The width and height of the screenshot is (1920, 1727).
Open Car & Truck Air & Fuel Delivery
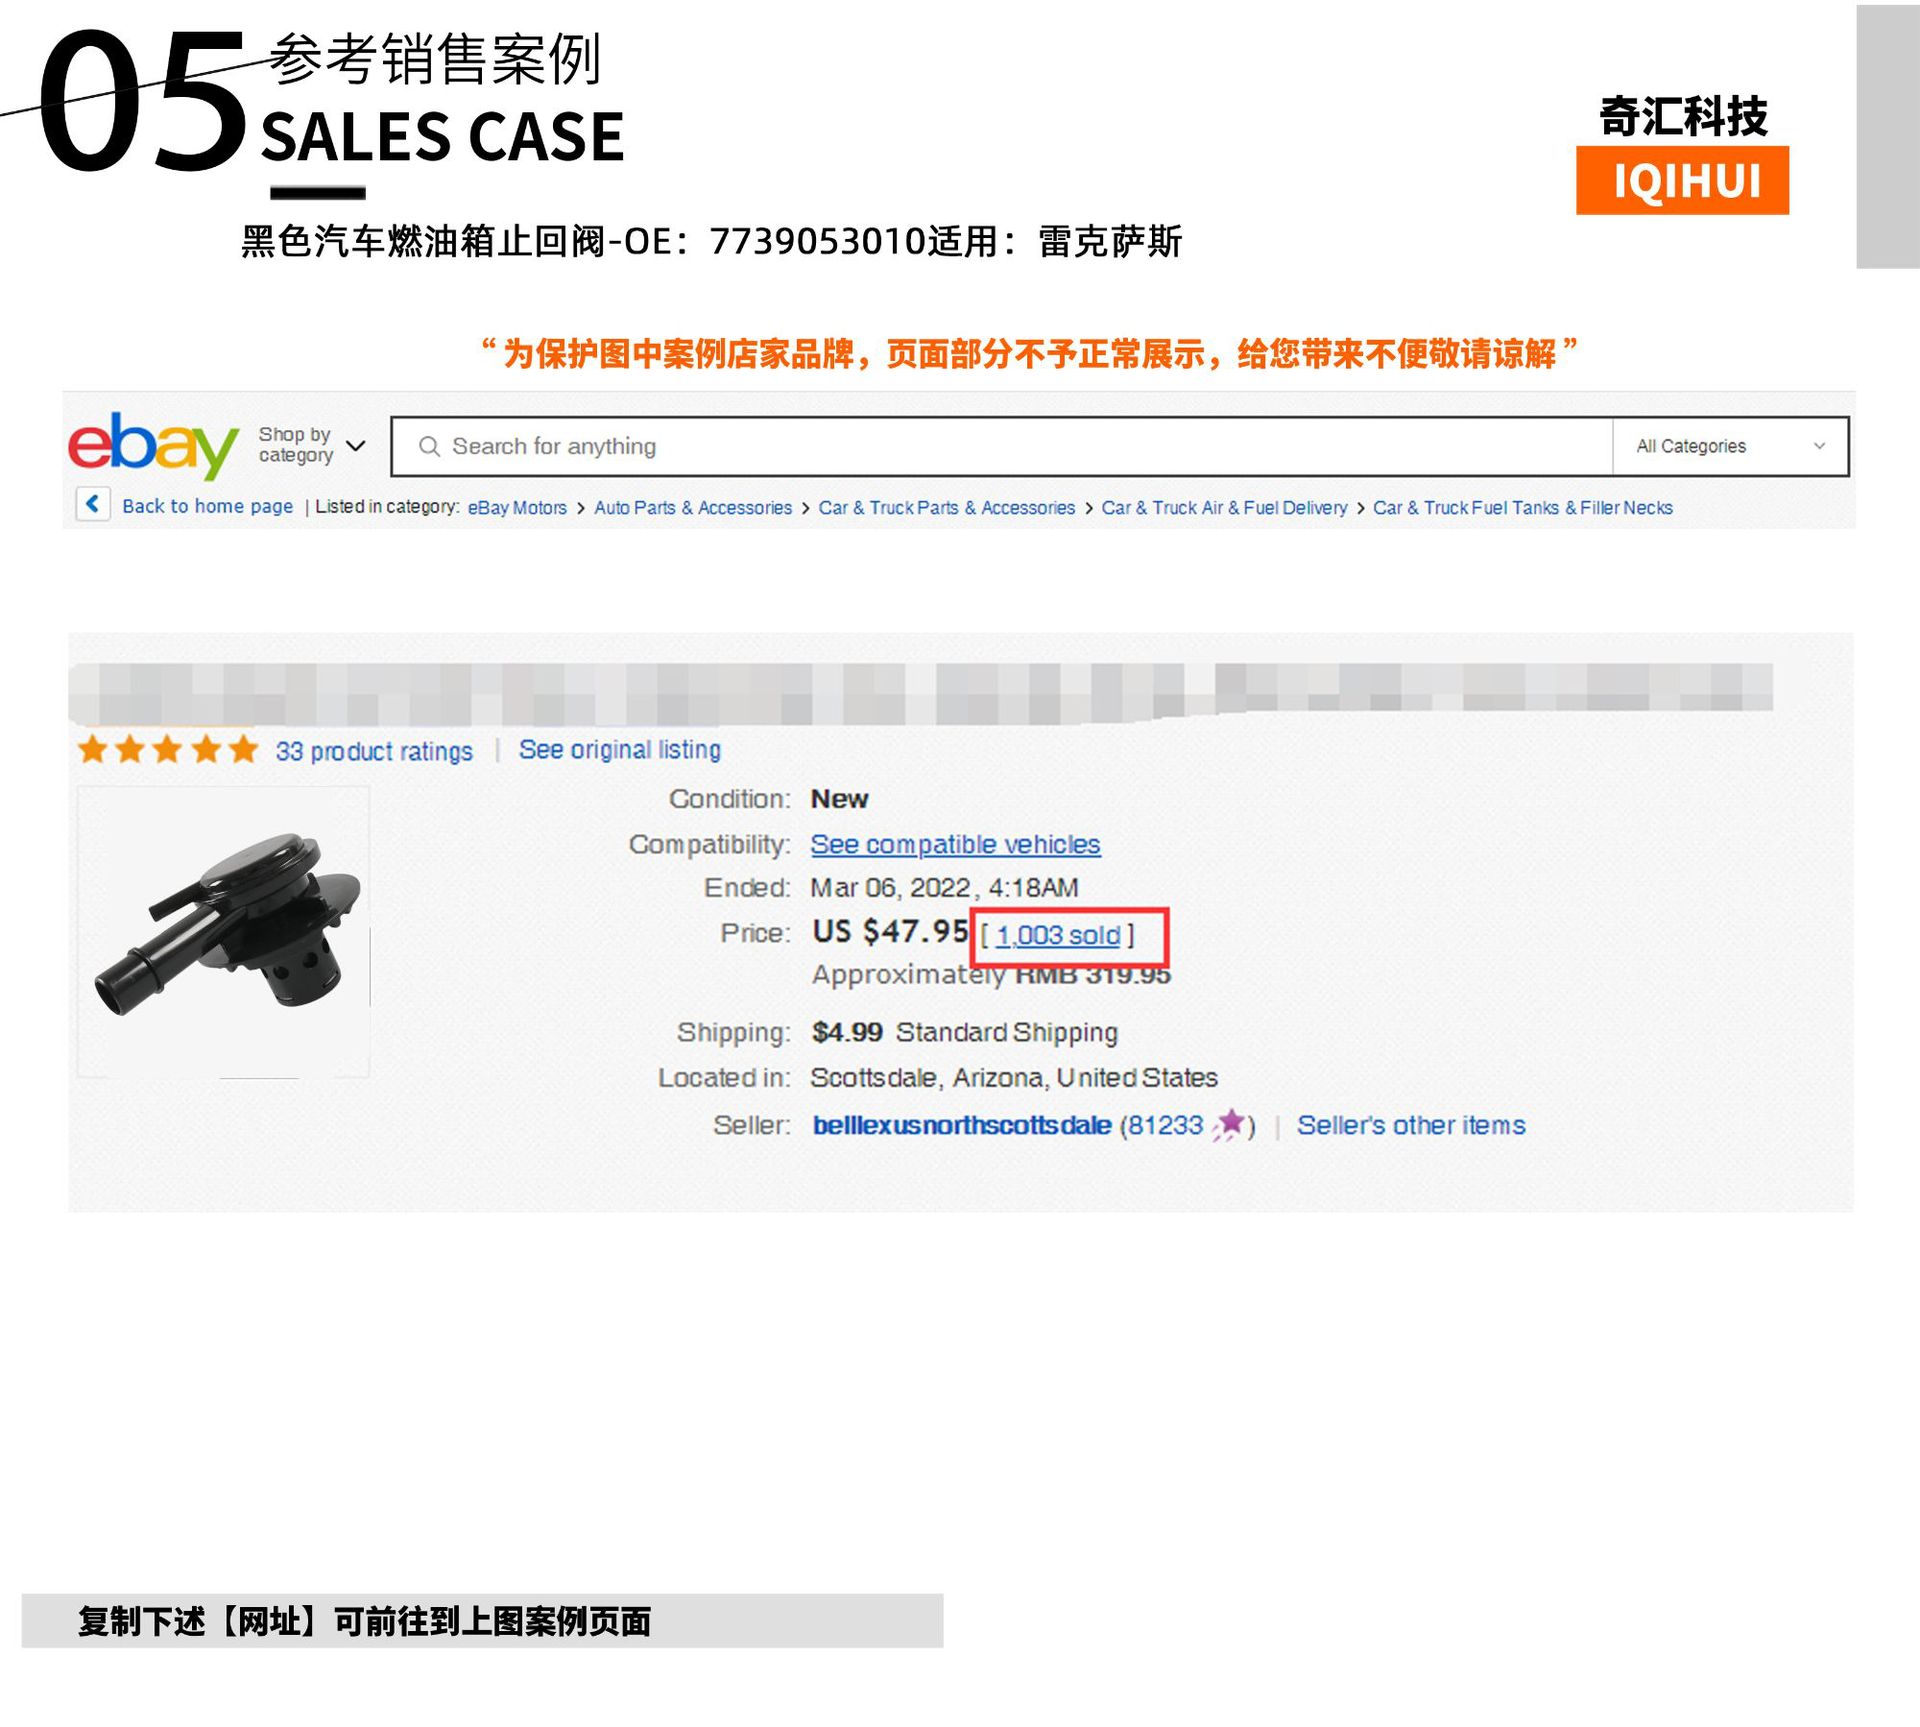click(1224, 508)
